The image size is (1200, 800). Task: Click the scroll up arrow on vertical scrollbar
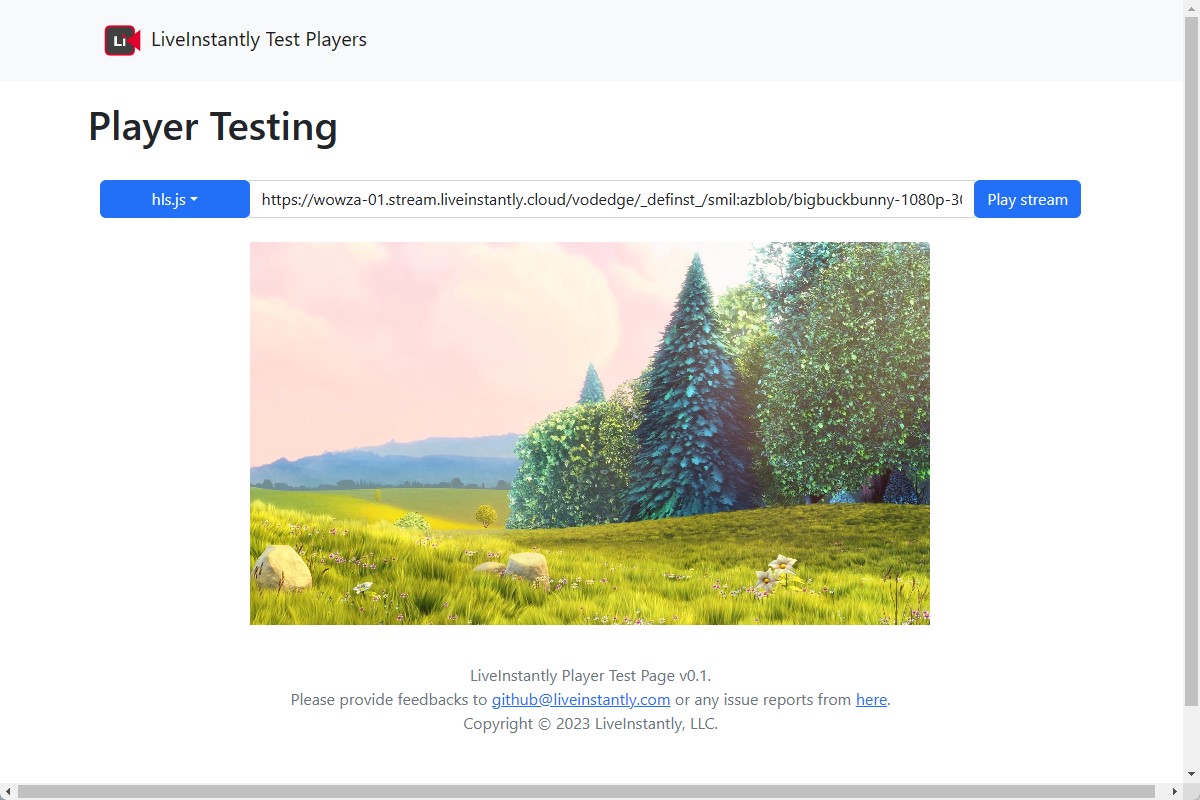point(1191,8)
